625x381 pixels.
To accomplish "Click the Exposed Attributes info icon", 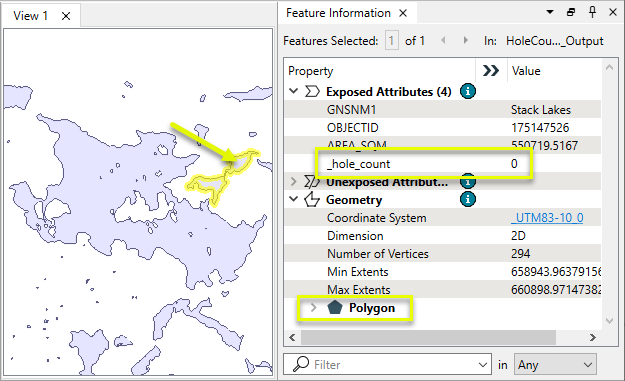I will coord(468,92).
